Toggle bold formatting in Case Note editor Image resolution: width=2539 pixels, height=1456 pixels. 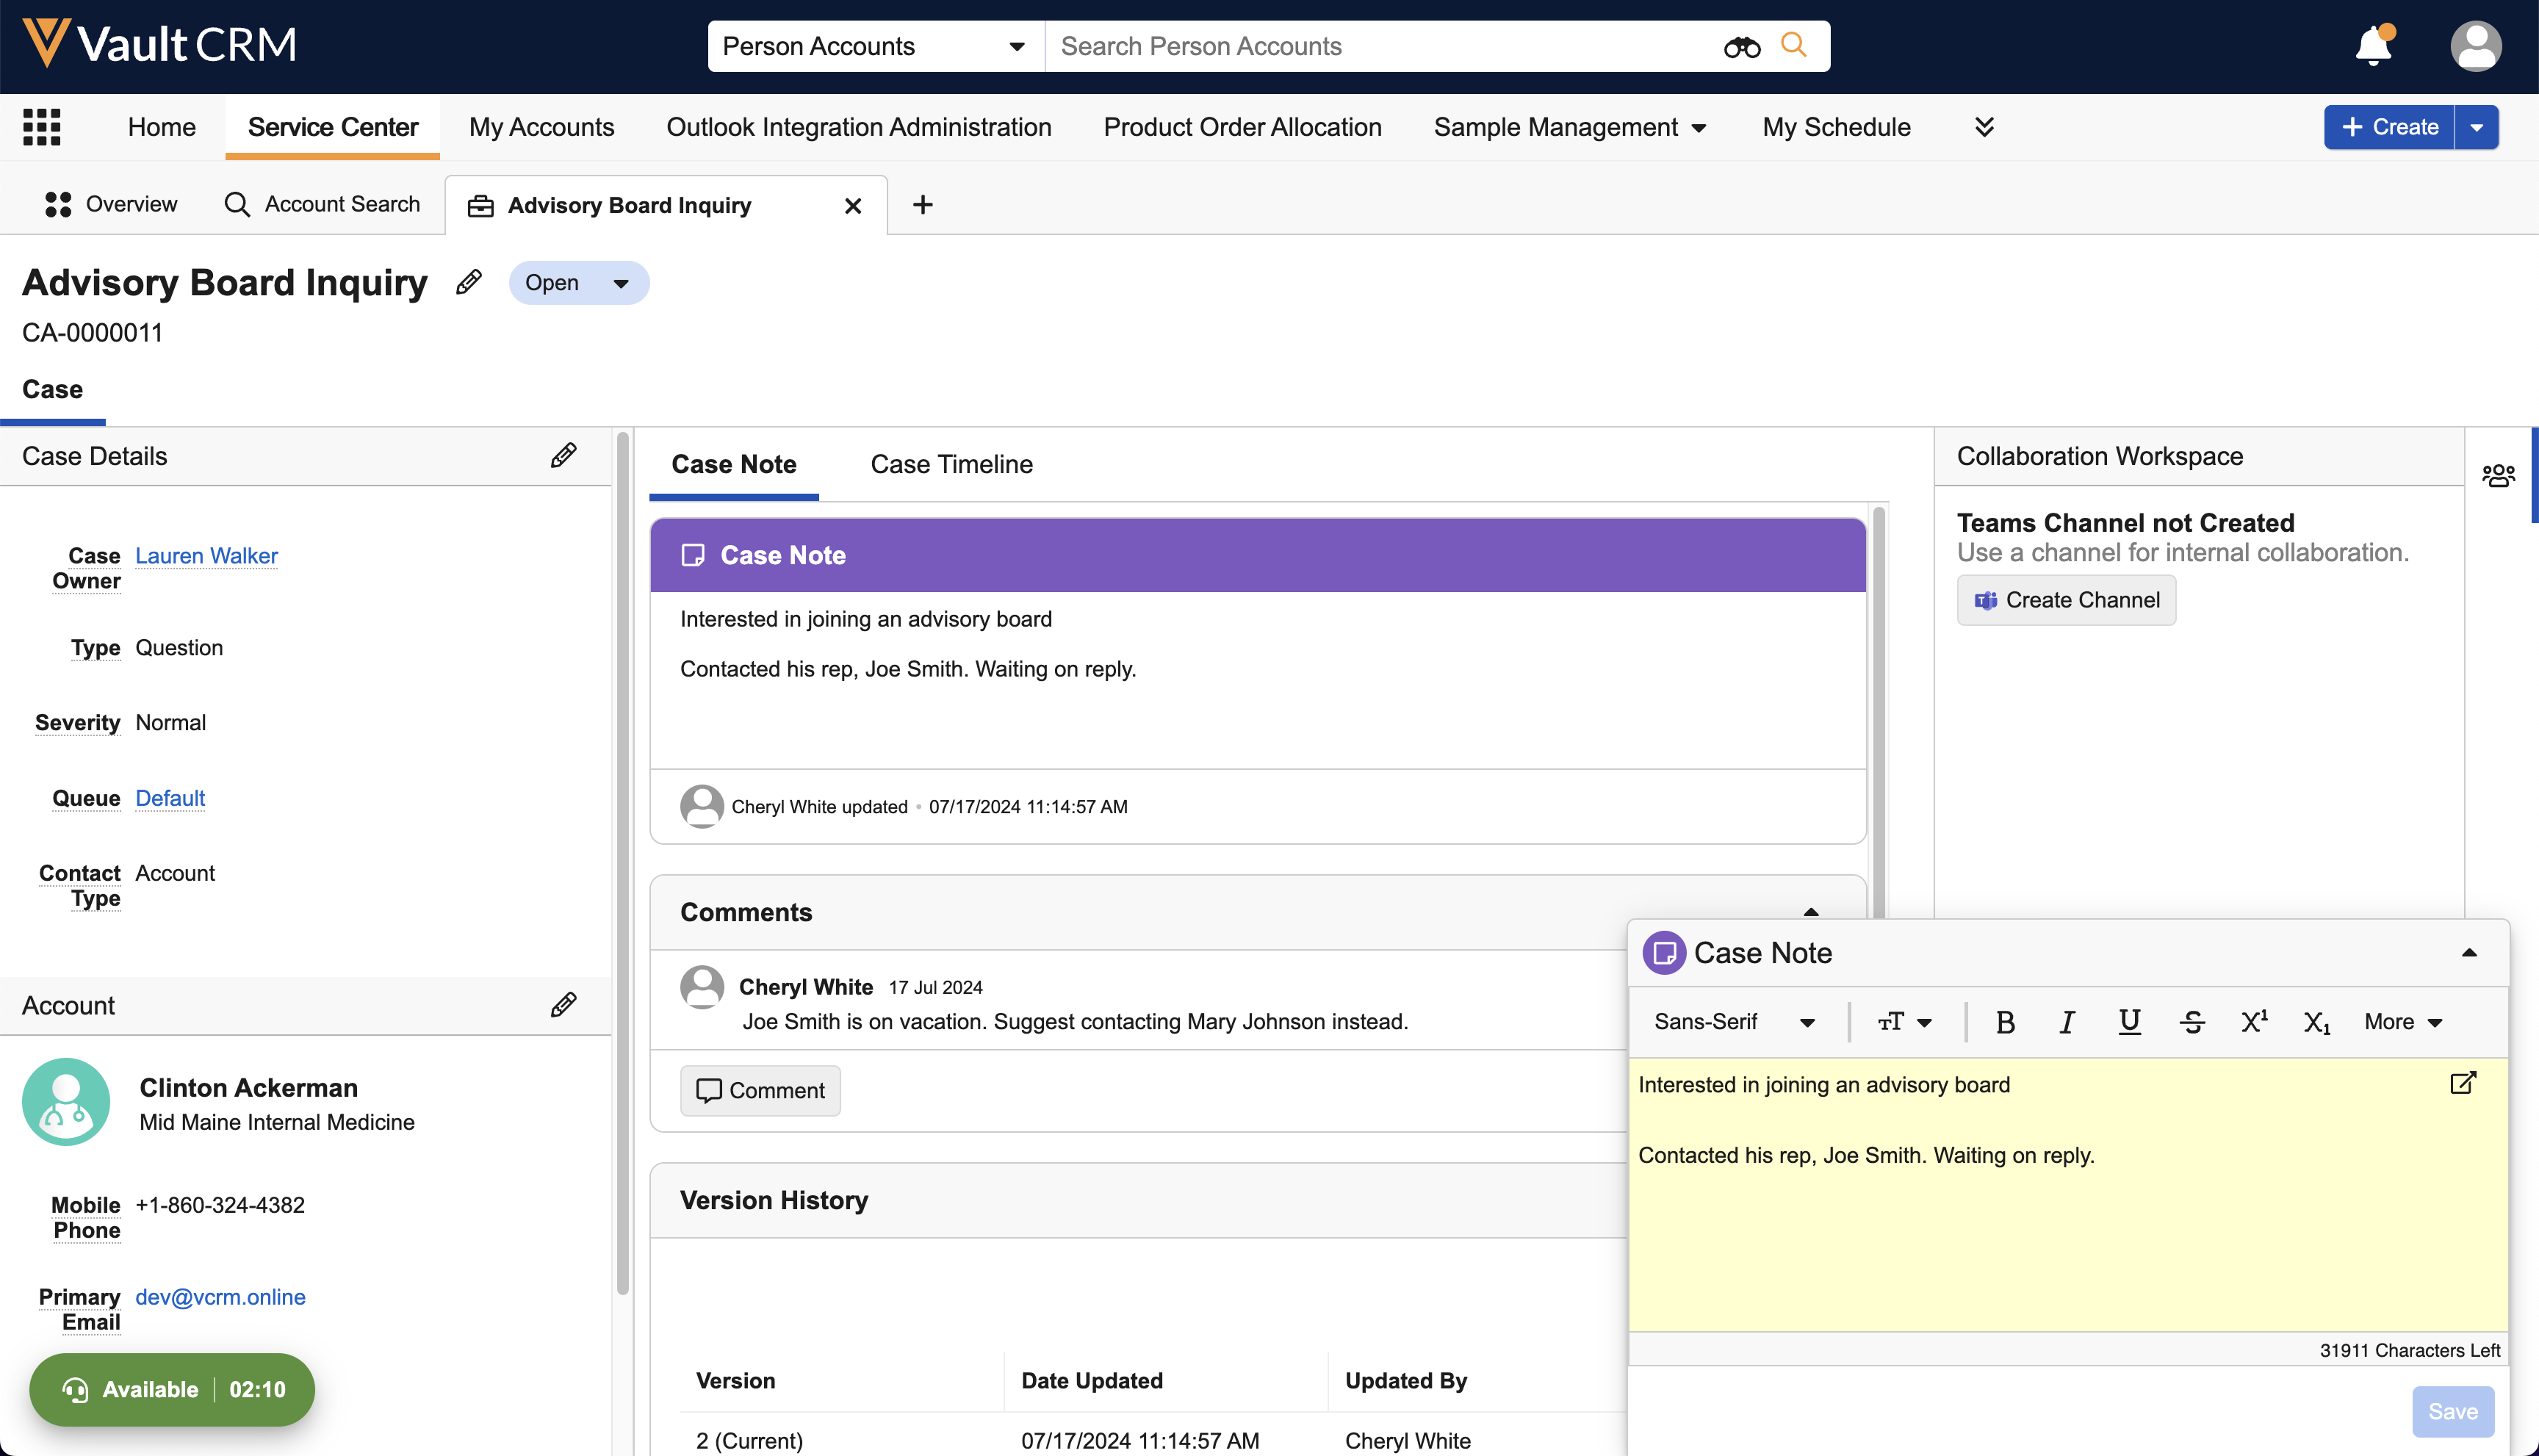tap(2004, 1022)
